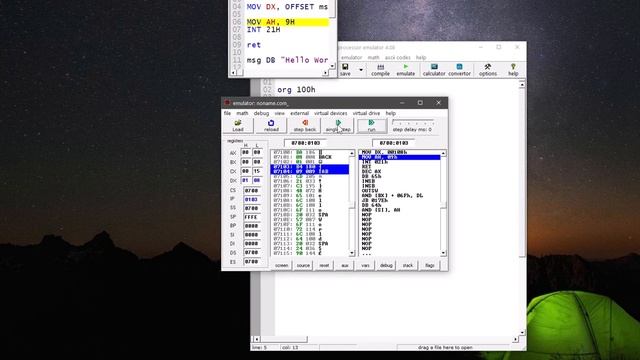Click the run button in emulator

[x=371, y=126]
